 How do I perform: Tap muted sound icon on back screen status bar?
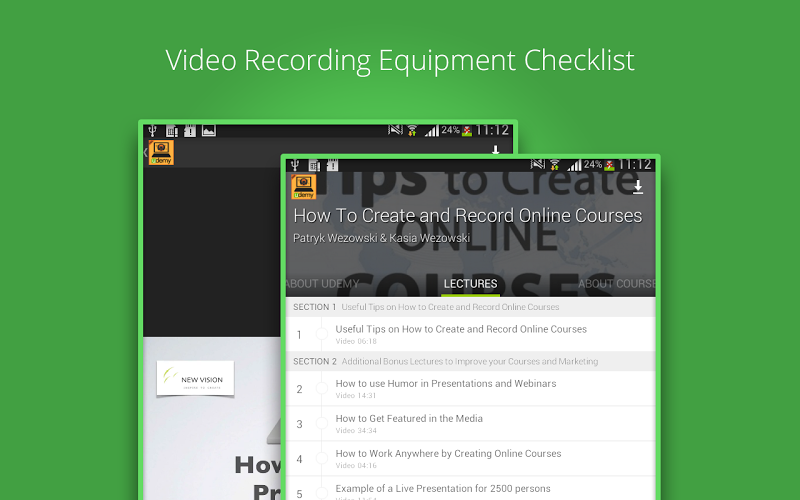pyautogui.click(x=395, y=130)
